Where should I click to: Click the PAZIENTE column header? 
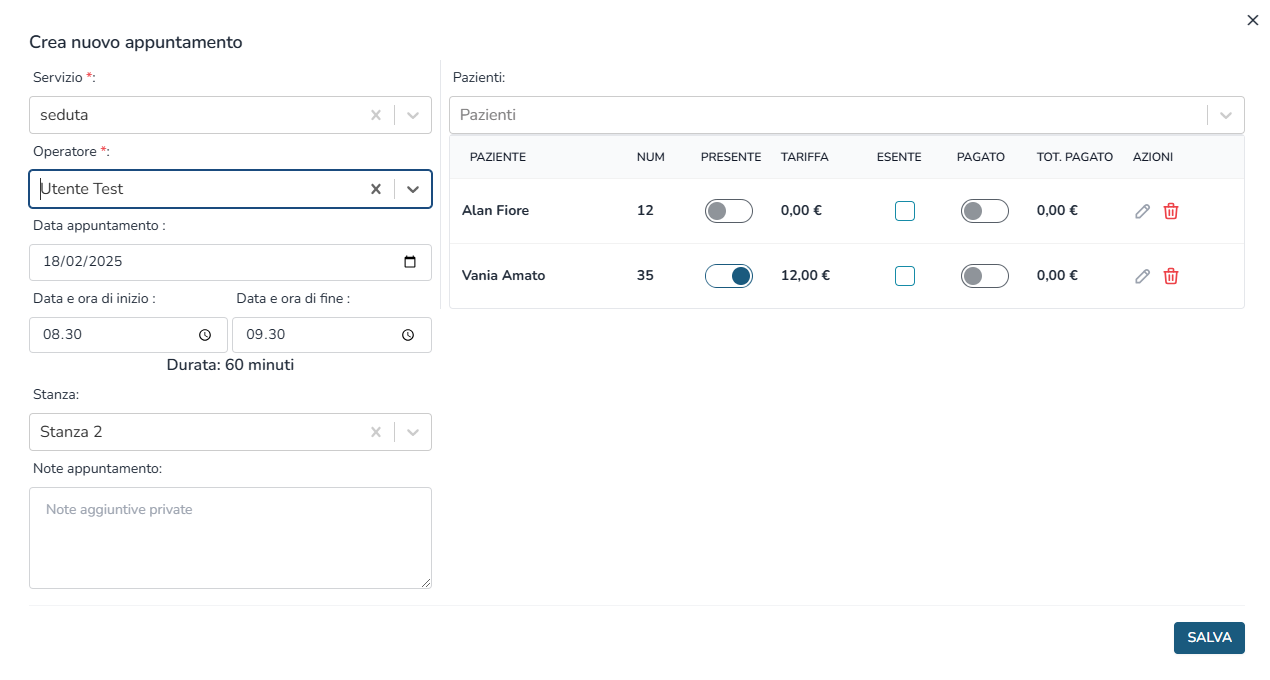point(498,157)
